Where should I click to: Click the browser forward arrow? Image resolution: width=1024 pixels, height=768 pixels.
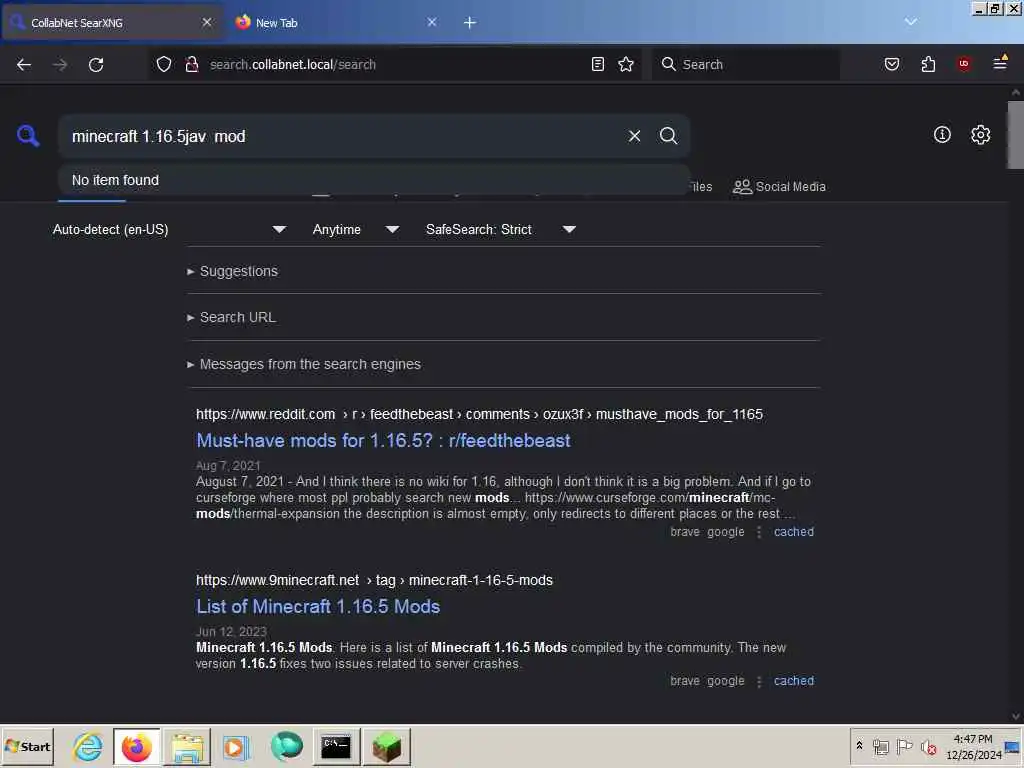pyautogui.click(x=60, y=64)
